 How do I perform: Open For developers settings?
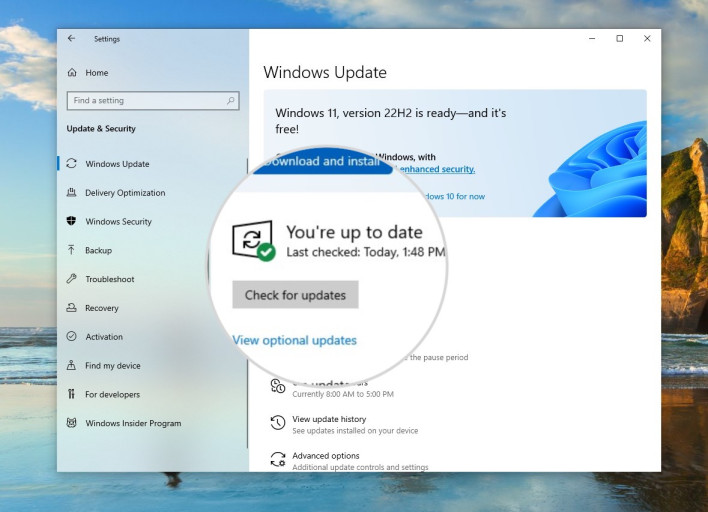point(152,394)
